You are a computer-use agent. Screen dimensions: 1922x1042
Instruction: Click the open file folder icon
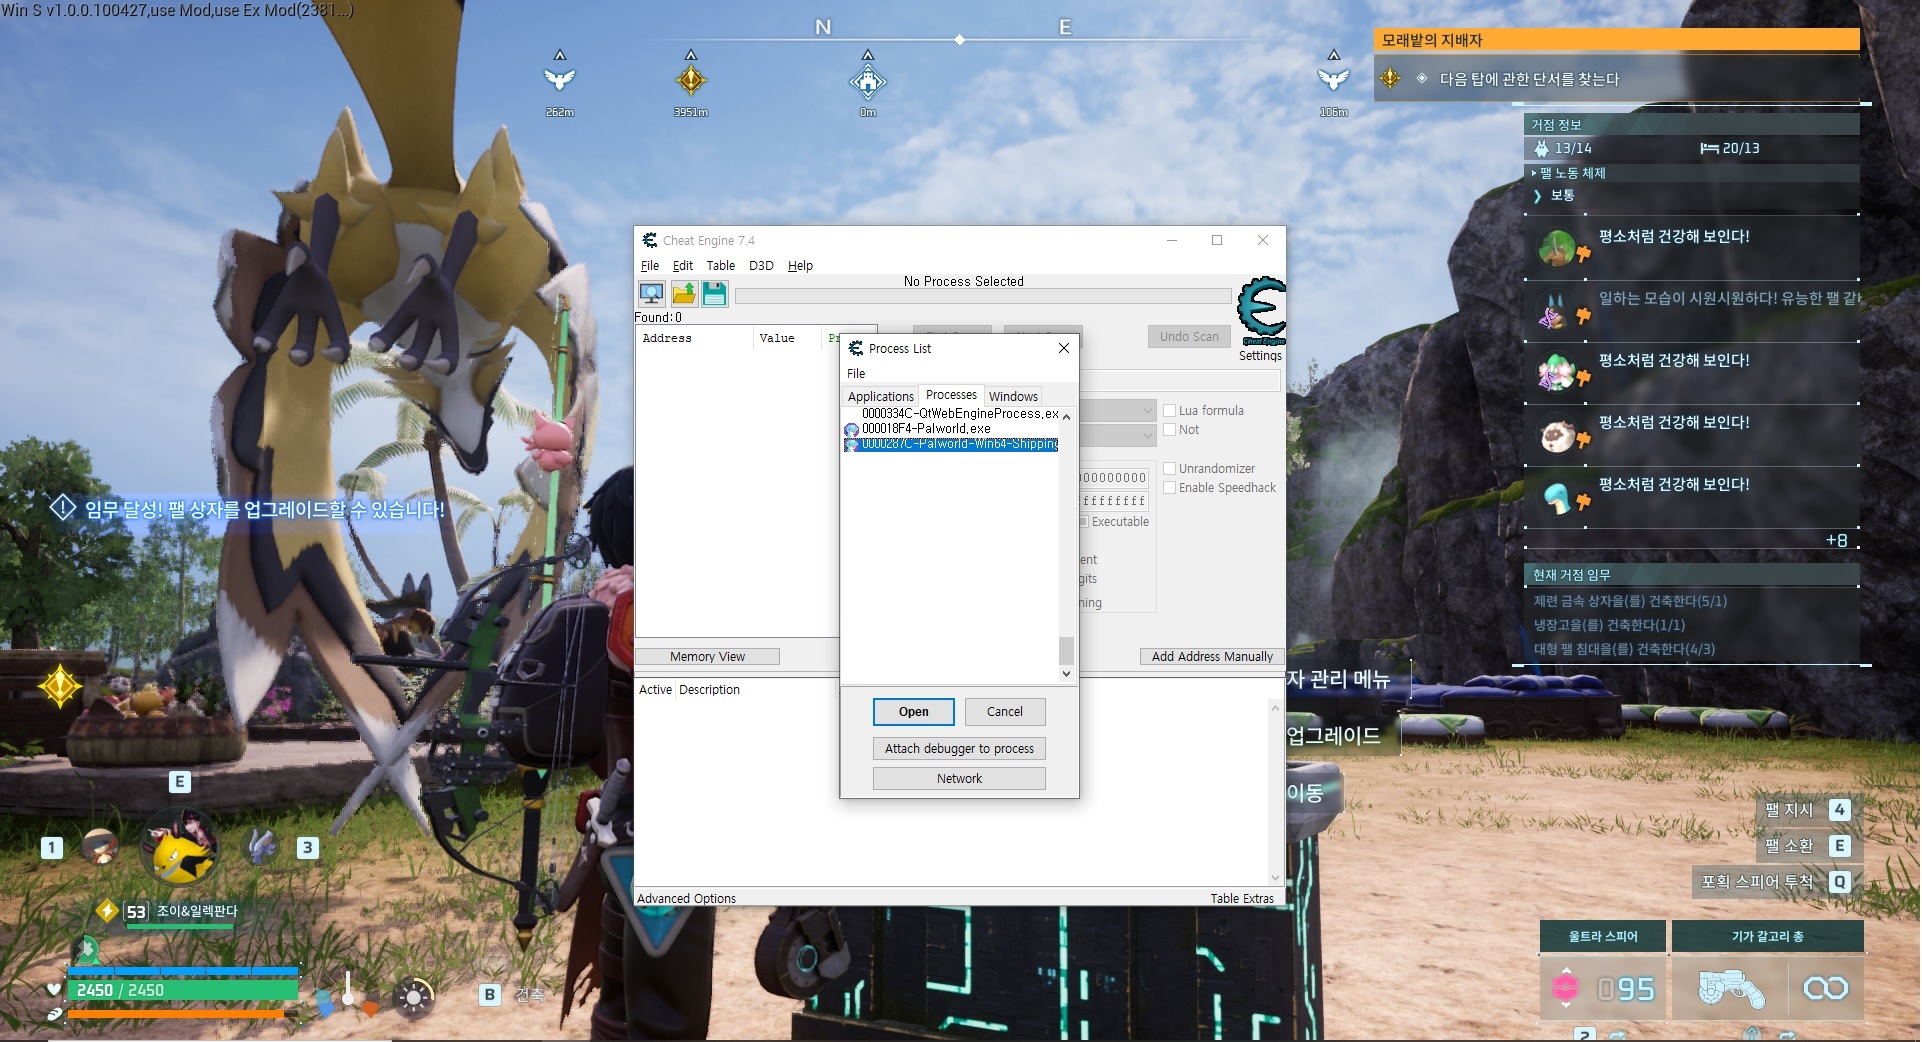click(x=684, y=293)
